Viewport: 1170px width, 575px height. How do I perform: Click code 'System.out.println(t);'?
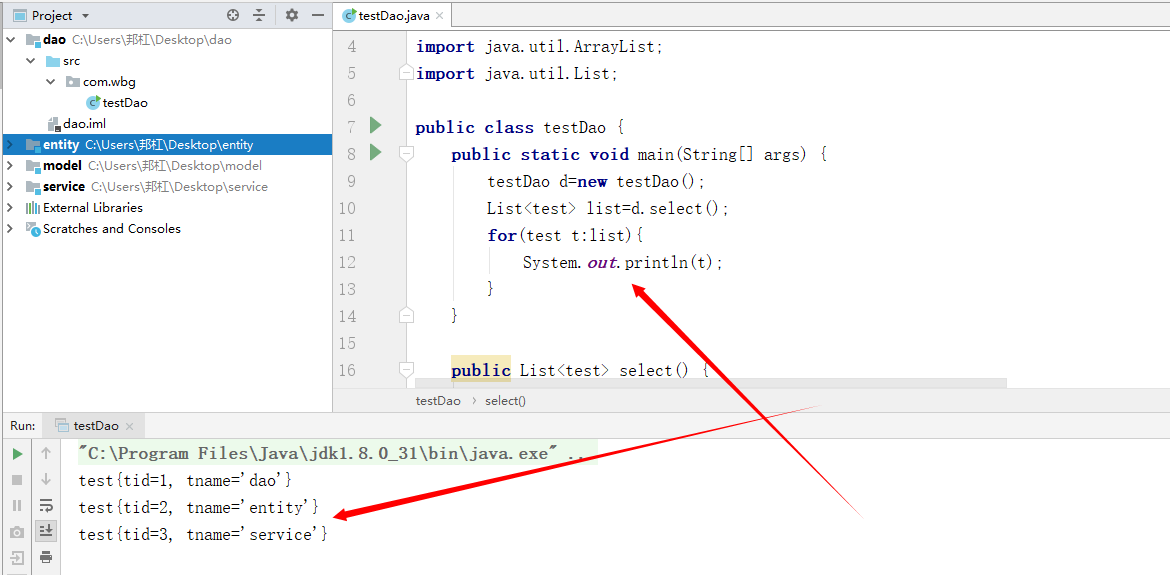pyautogui.click(x=623, y=263)
